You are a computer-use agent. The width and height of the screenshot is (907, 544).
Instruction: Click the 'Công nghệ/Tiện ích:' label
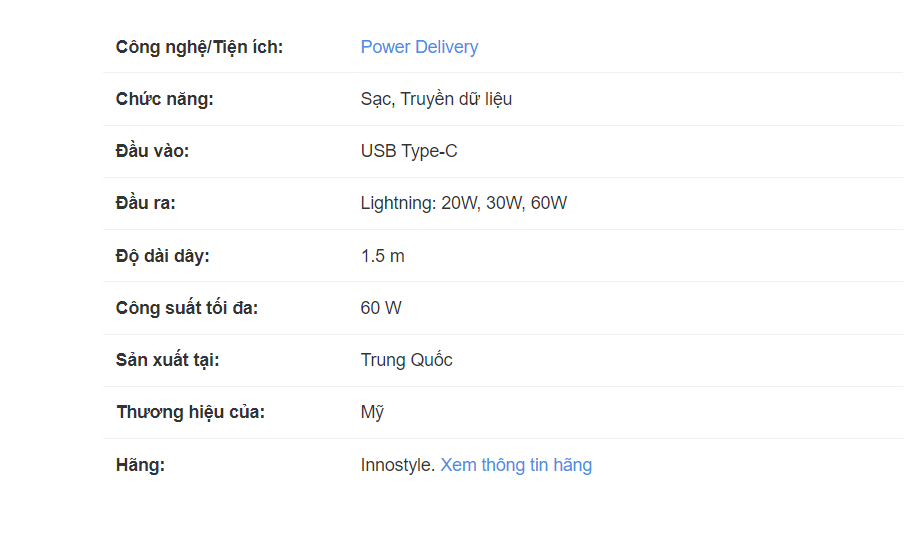(x=199, y=47)
